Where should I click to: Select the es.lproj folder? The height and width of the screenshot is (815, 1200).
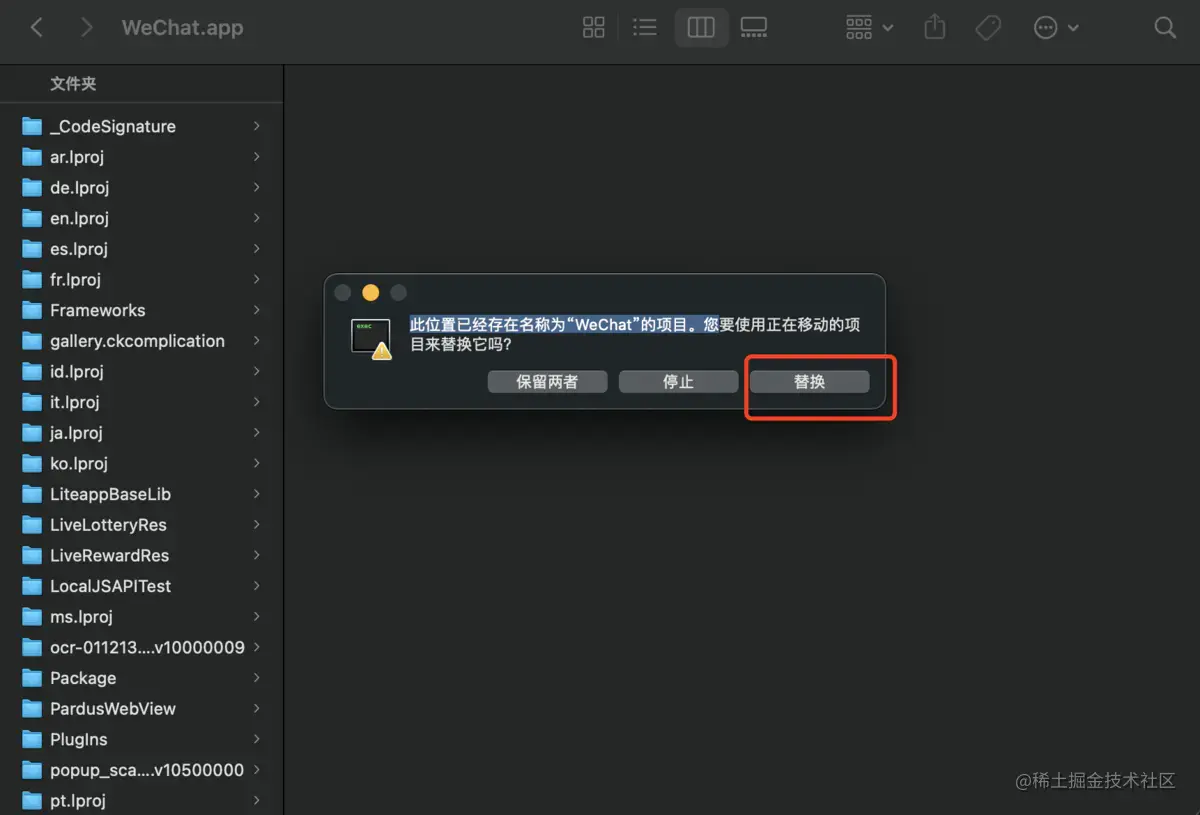(x=142, y=249)
